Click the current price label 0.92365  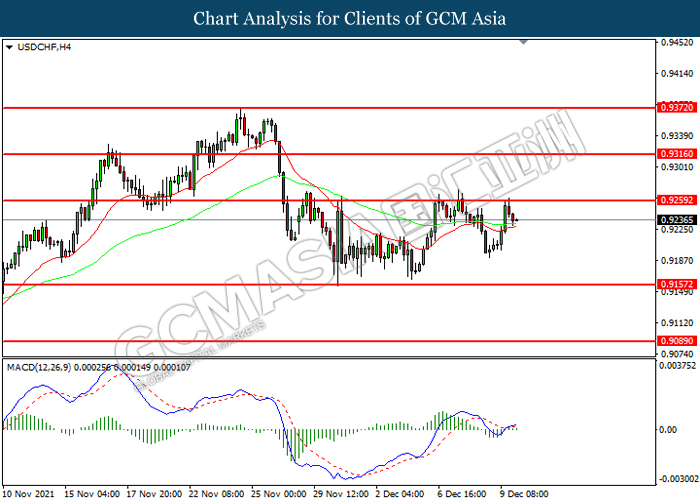point(677,220)
